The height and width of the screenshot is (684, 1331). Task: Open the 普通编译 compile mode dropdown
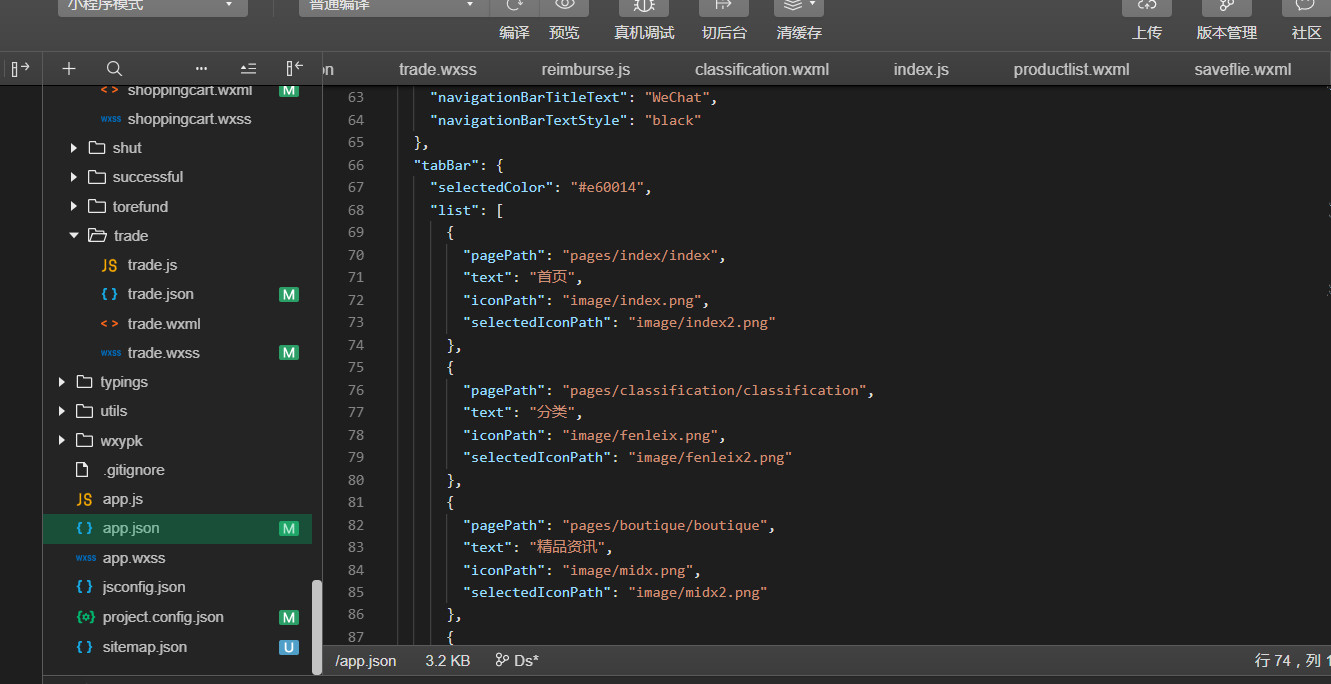[x=393, y=6]
